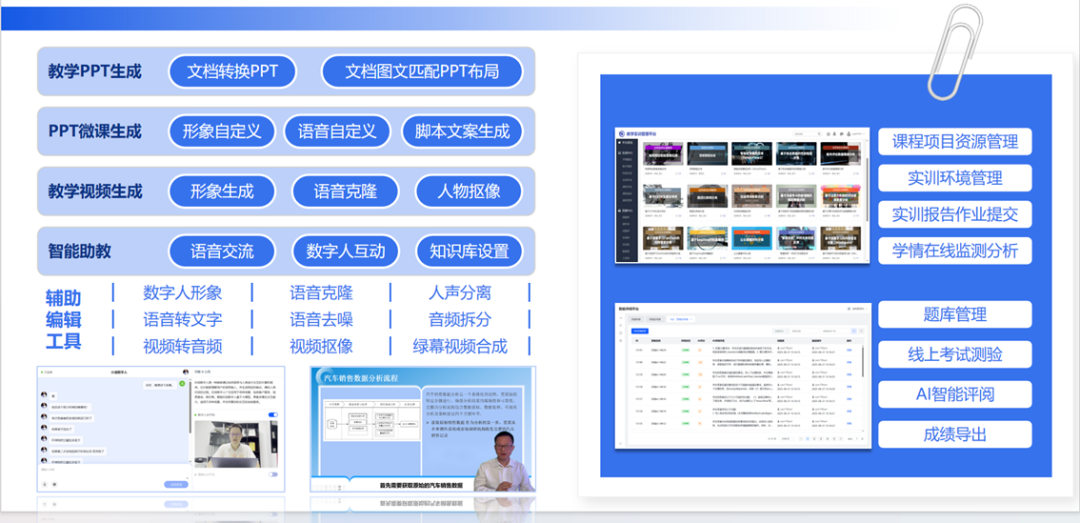Click the round logo in 教学实训管理平台 header
Viewport: 1080px width, 523px height.
point(622,134)
